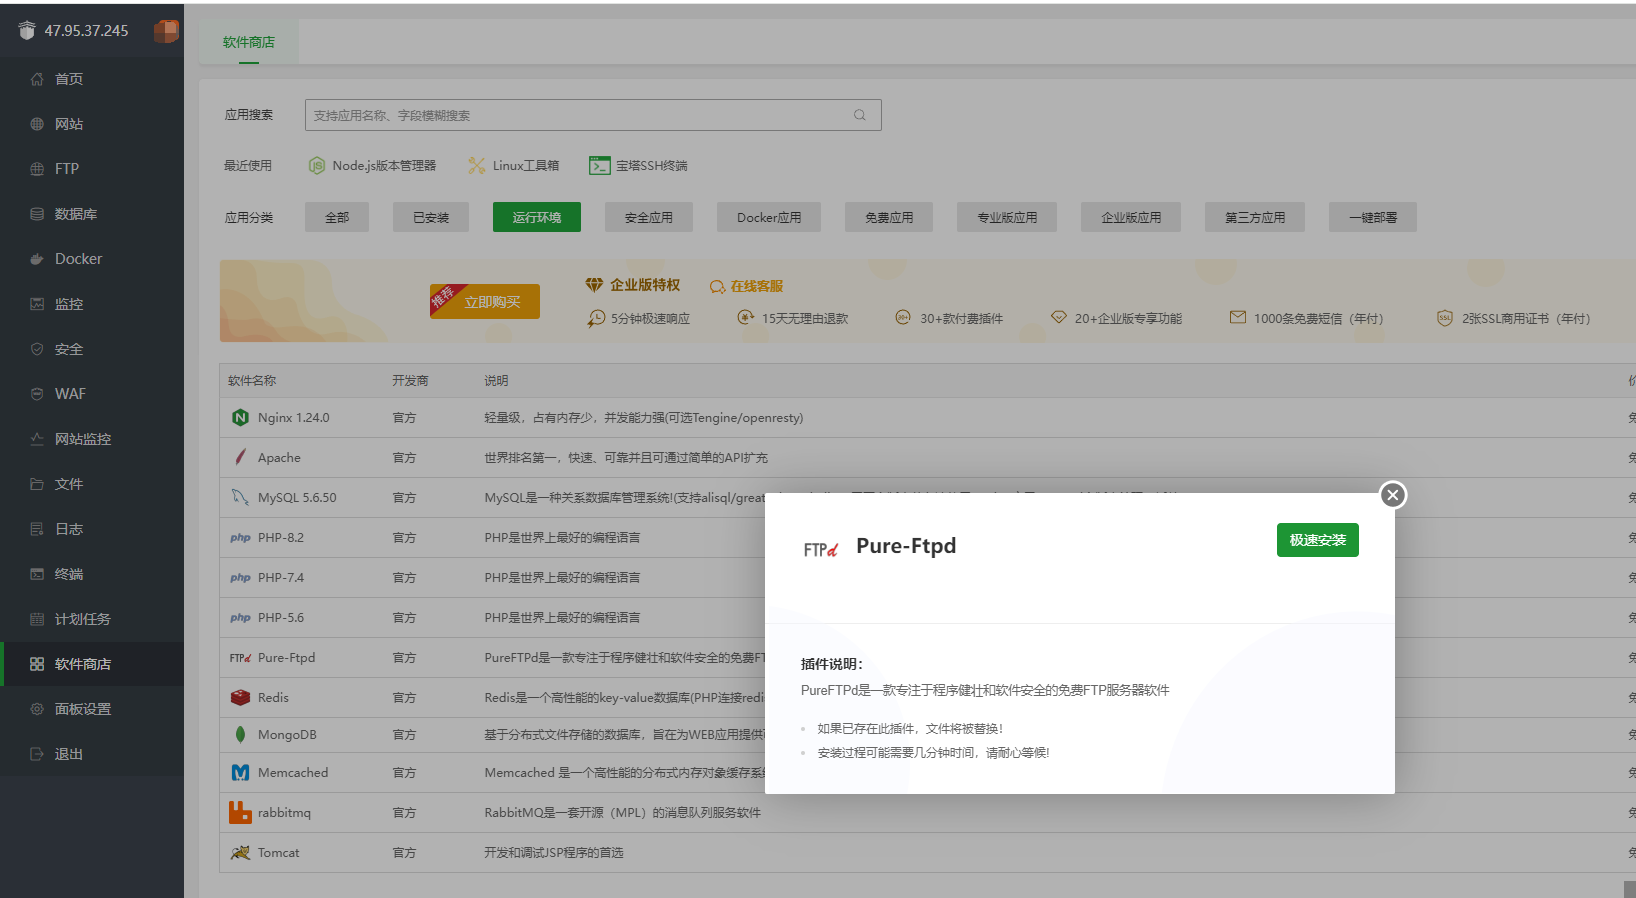
Task: Click the notification badge beside server IP
Action: [166, 31]
